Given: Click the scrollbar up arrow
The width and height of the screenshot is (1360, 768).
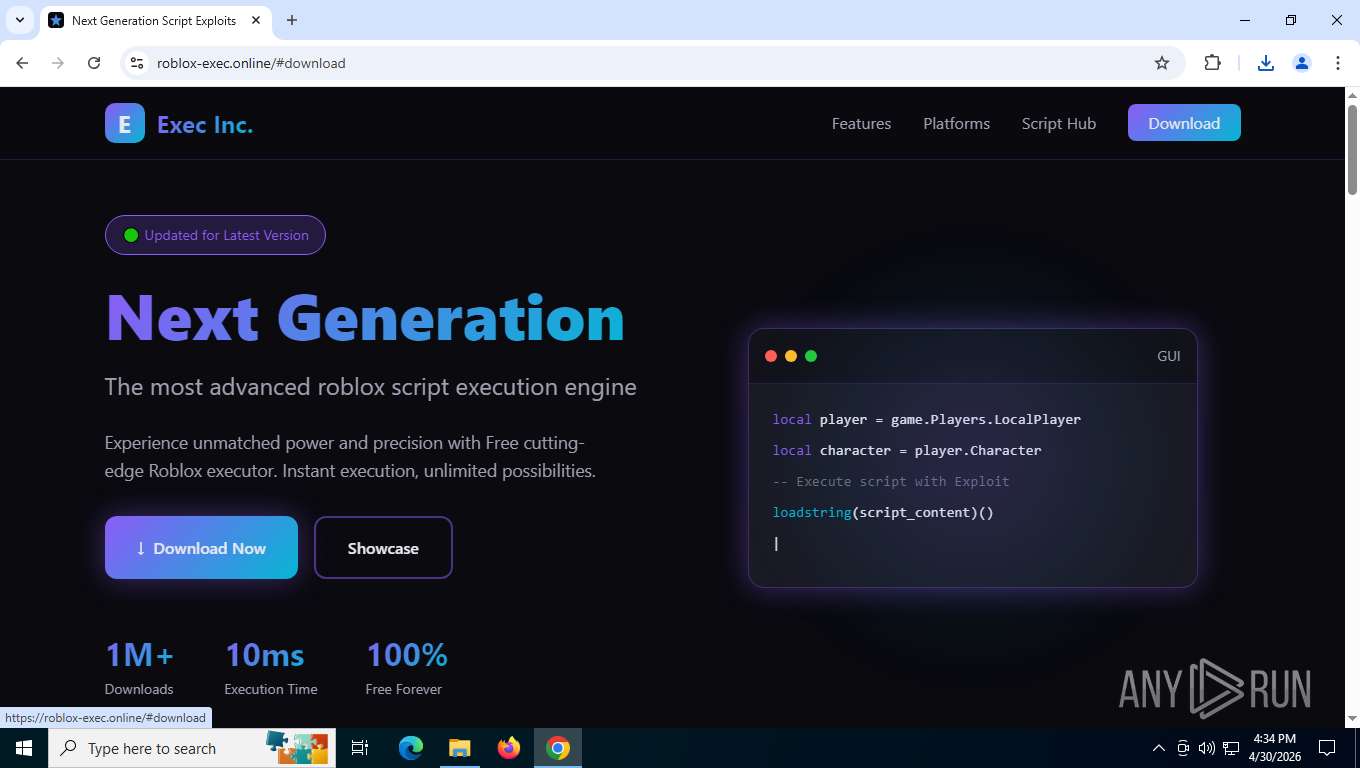Looking at the screenshot, I should coord(1352,95).
